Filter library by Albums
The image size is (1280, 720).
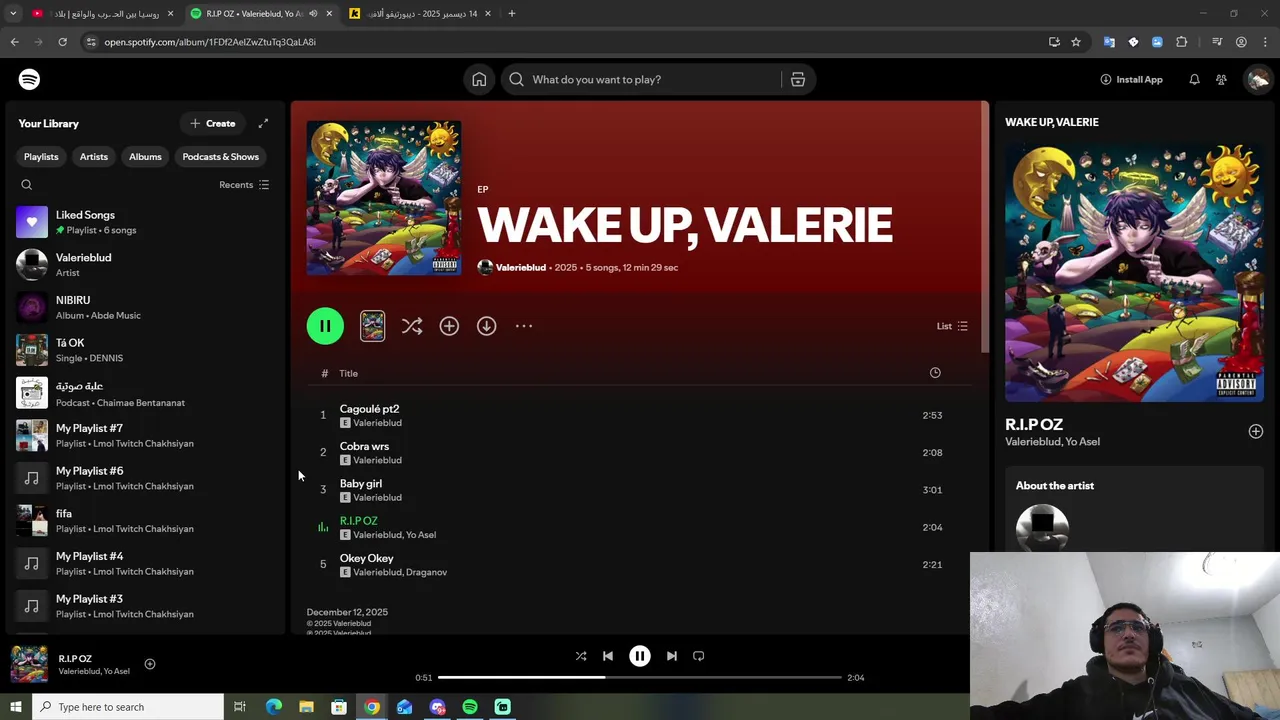click(145, 157)
